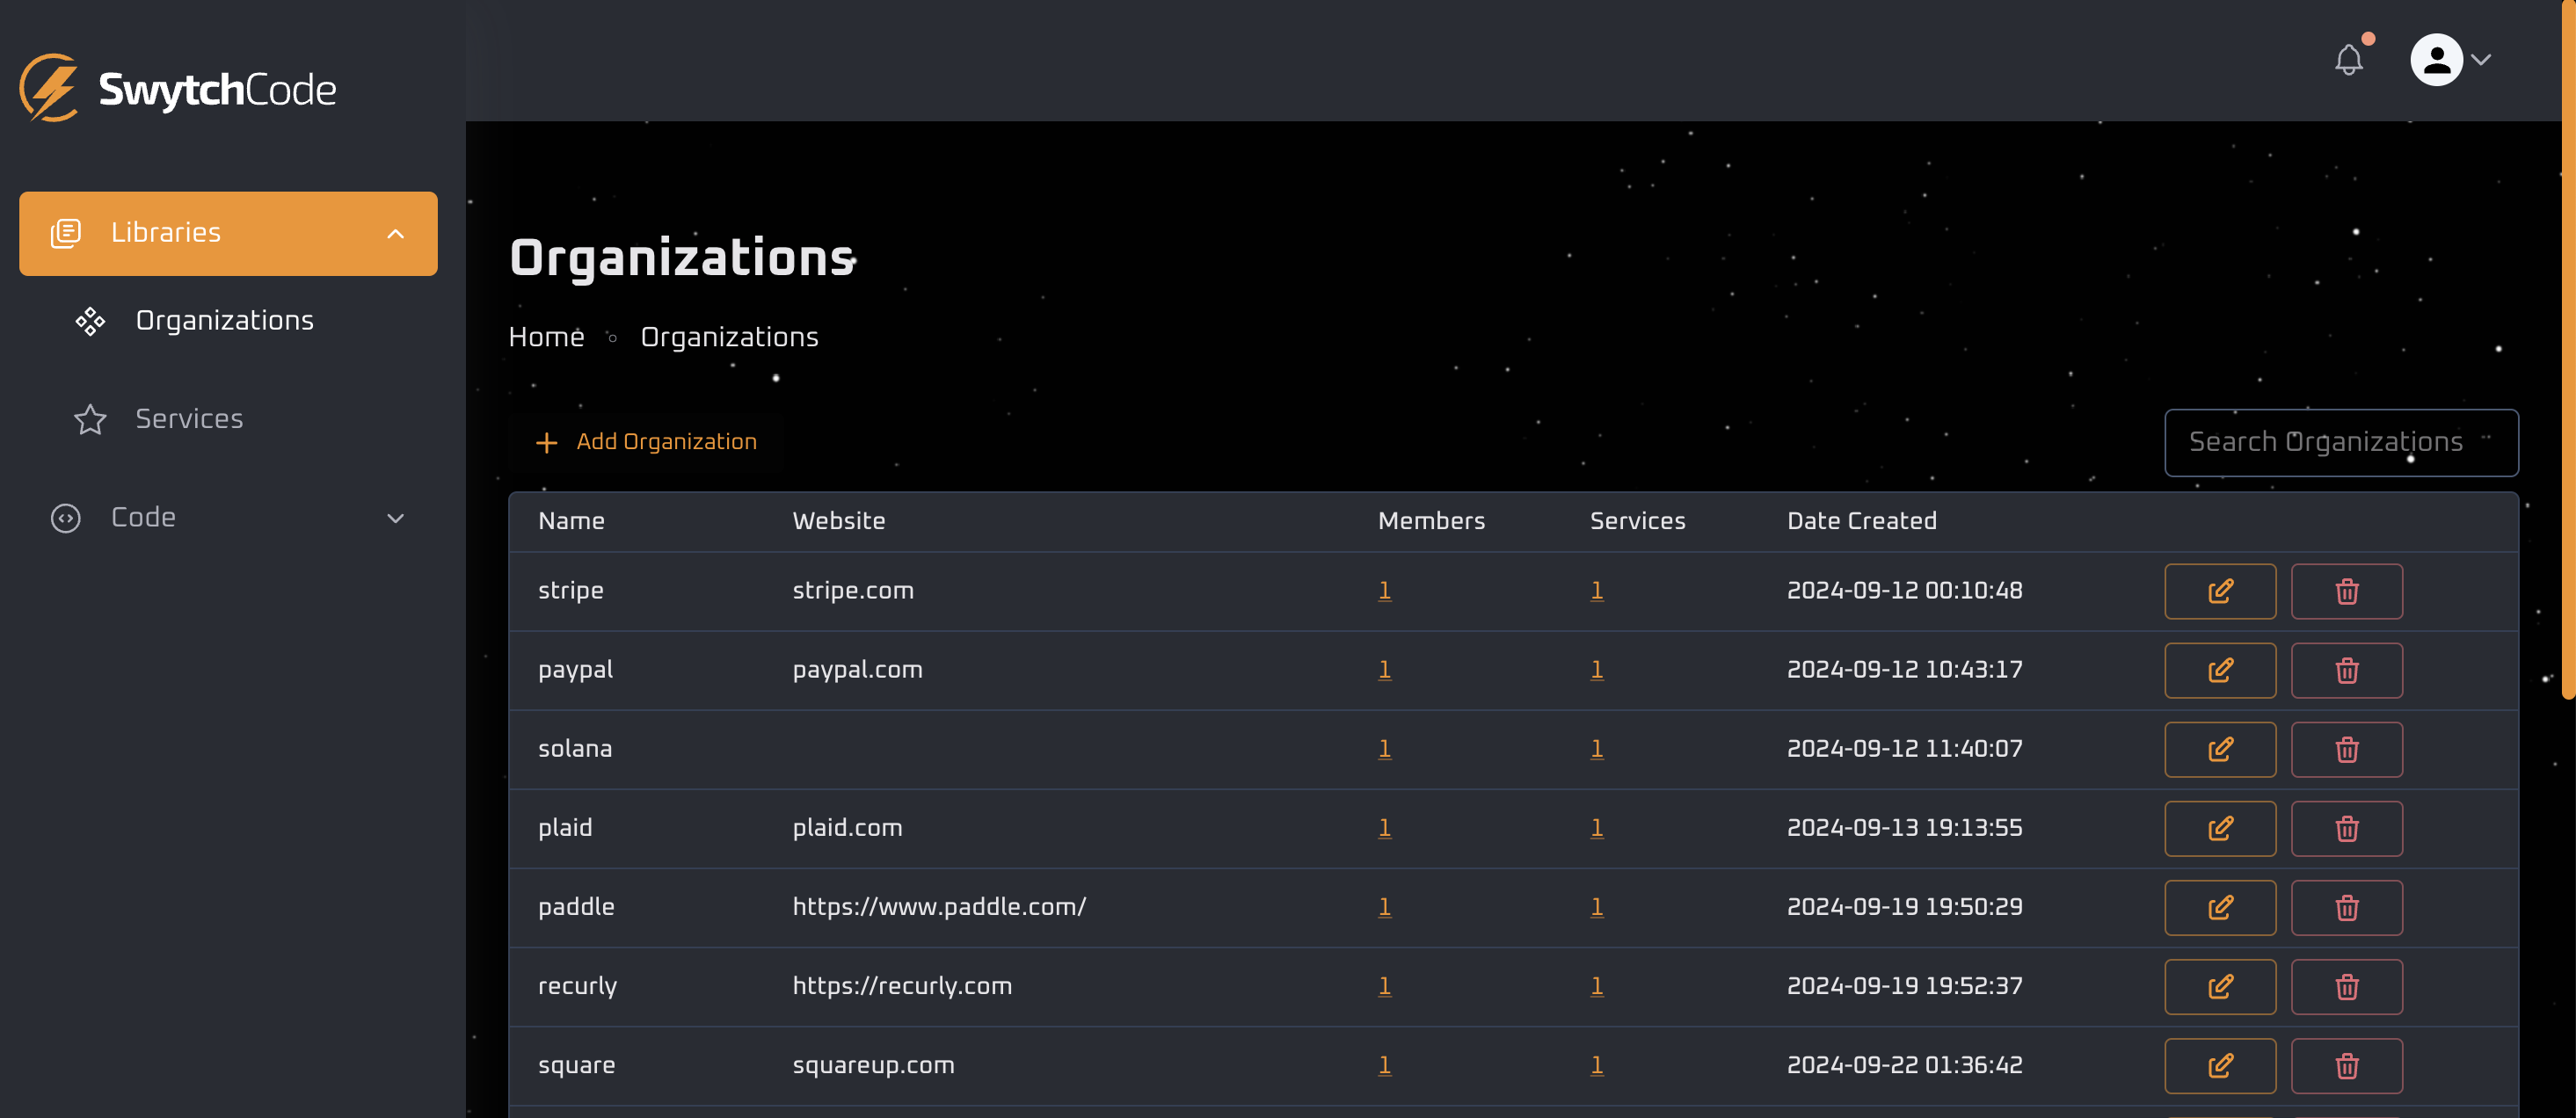Click date 2024-09-12 00:10:48

[1904, 590]
